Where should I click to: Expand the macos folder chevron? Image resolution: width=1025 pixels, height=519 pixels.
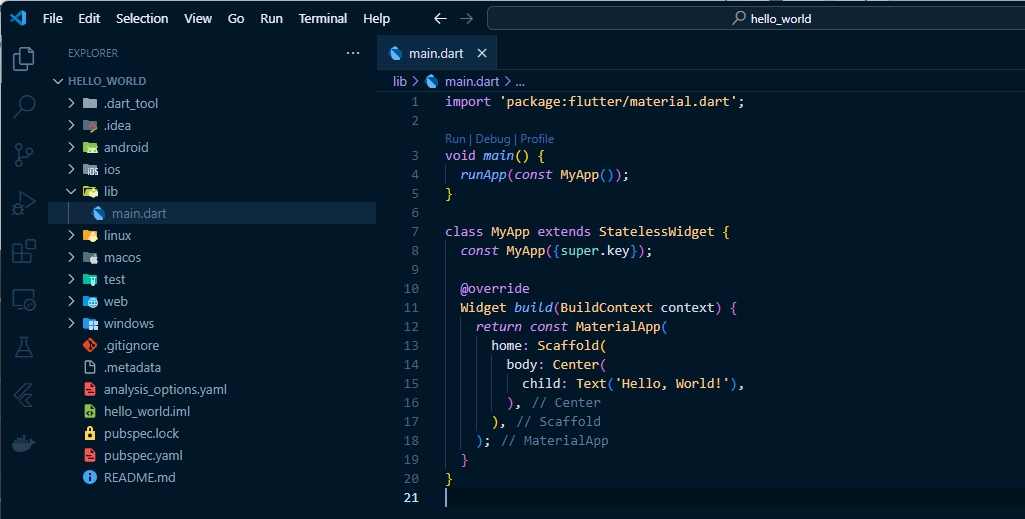(71, 257)
